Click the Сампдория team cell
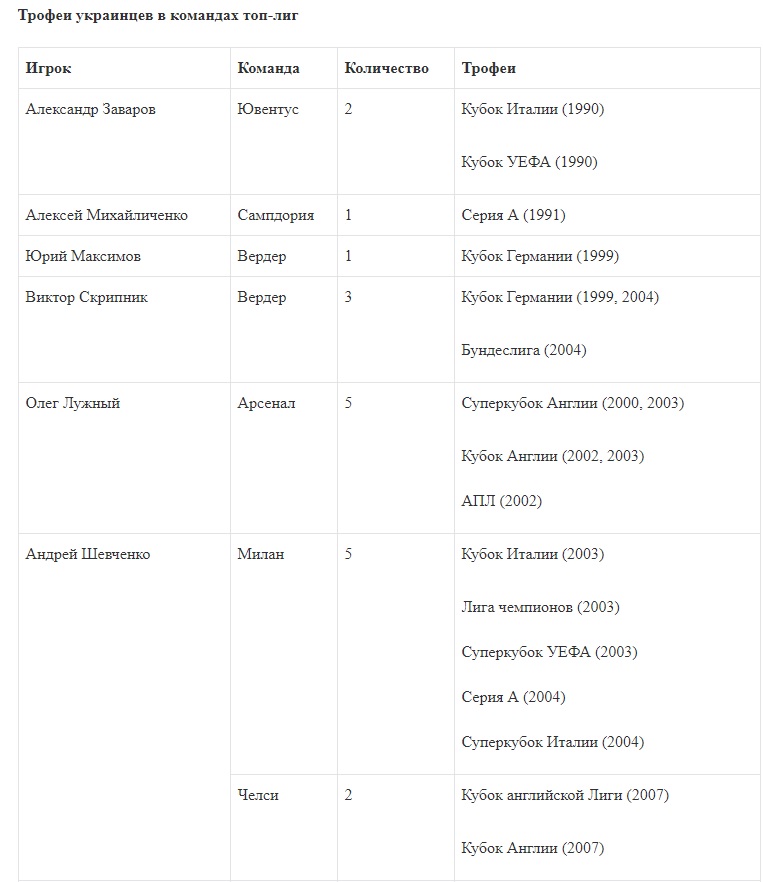763x882 pixels. [x=276, y=215]
